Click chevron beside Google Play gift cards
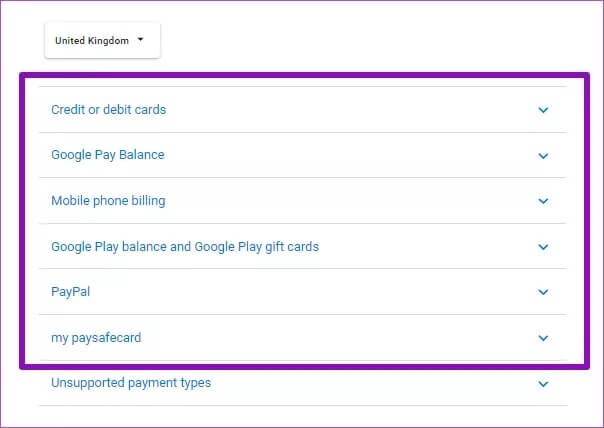Screen dimensions: 604x428 (x=543, y=247)
